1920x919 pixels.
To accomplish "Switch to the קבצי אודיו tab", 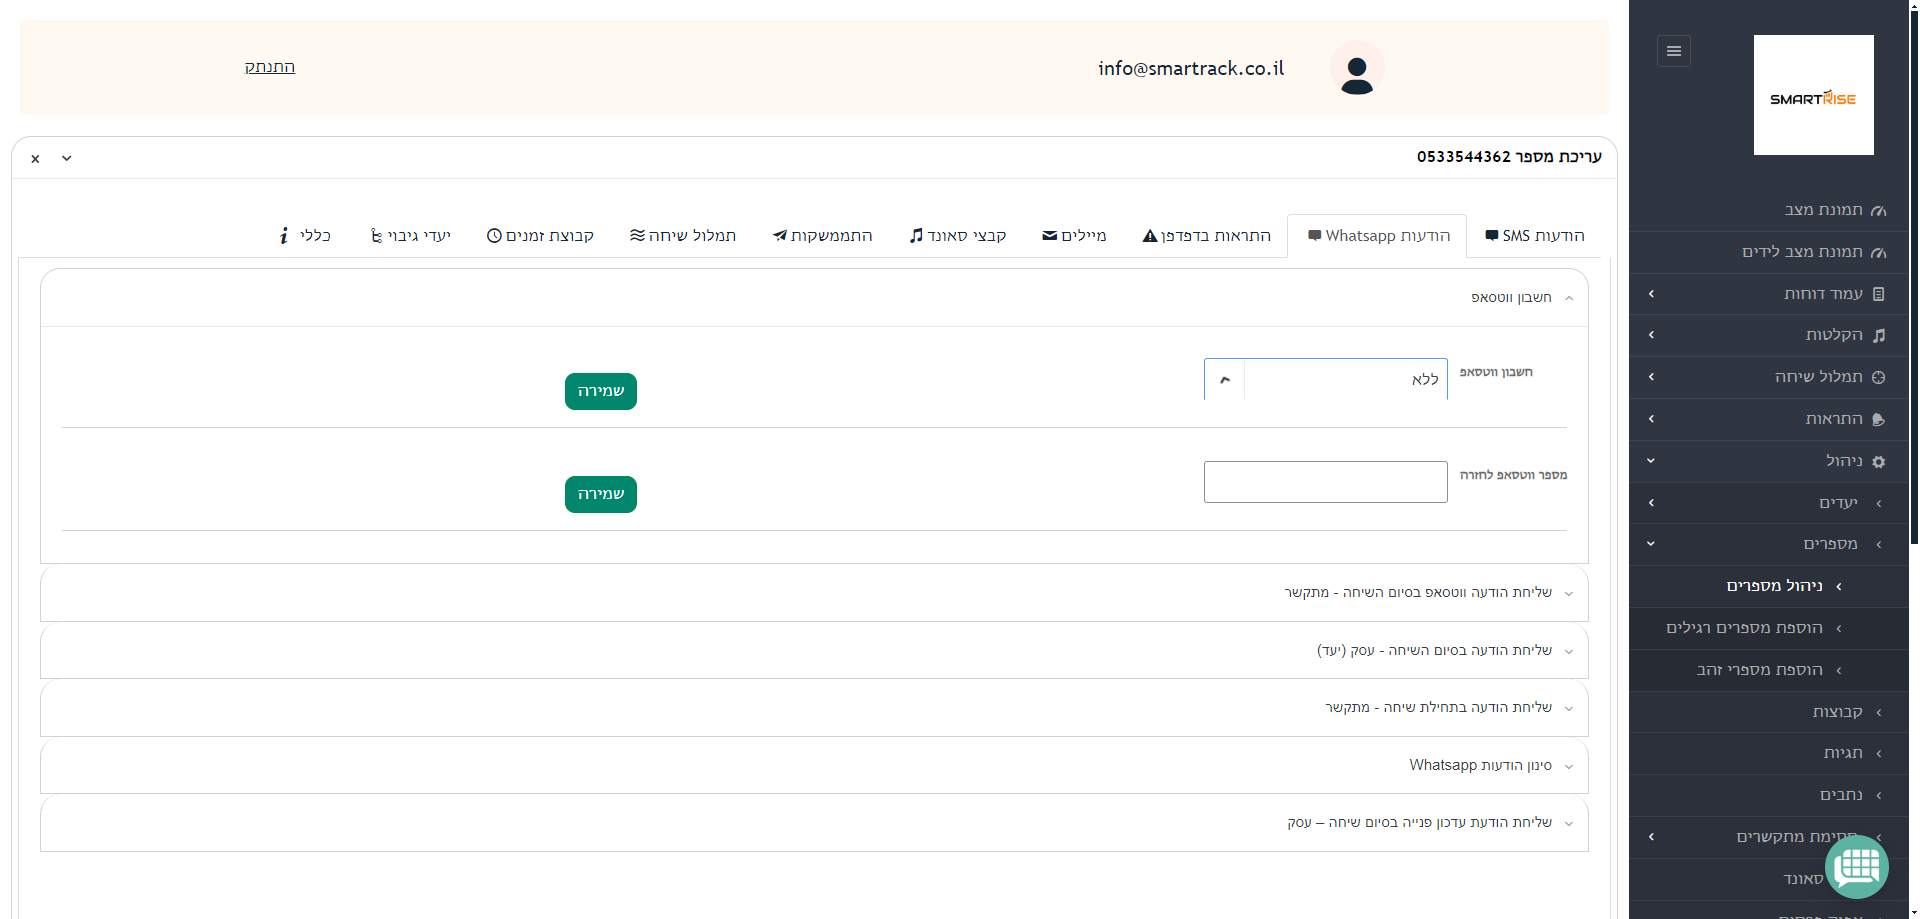I will [958, 236].
